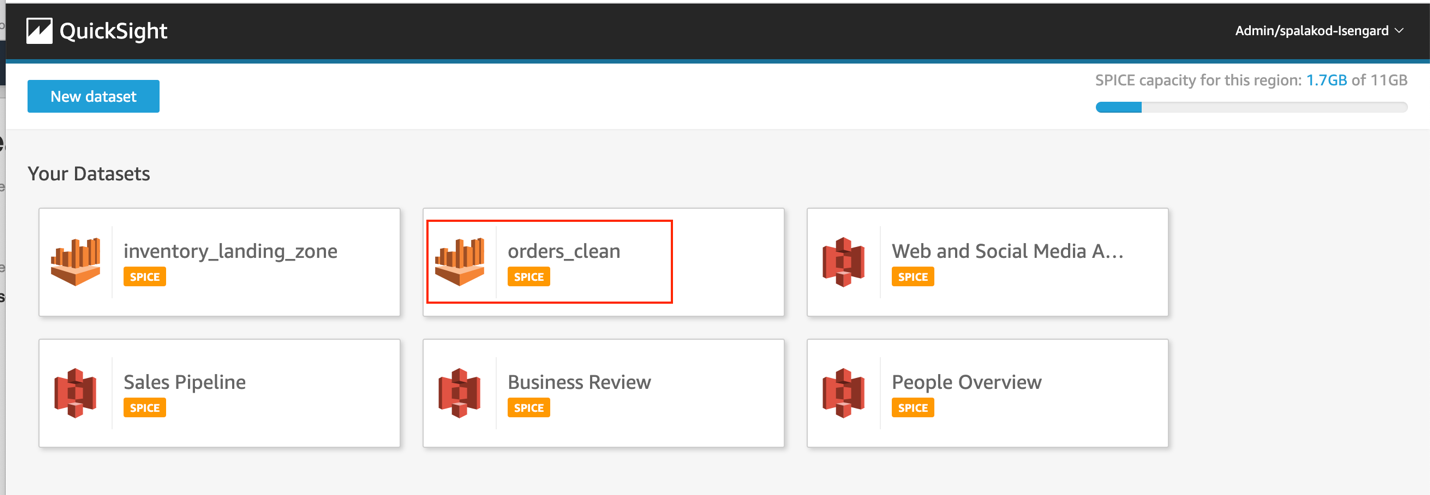Click the Athena icon on orders_clean card
The height and width of the screenshot is (495, 1430).
[x=460, y=262]
